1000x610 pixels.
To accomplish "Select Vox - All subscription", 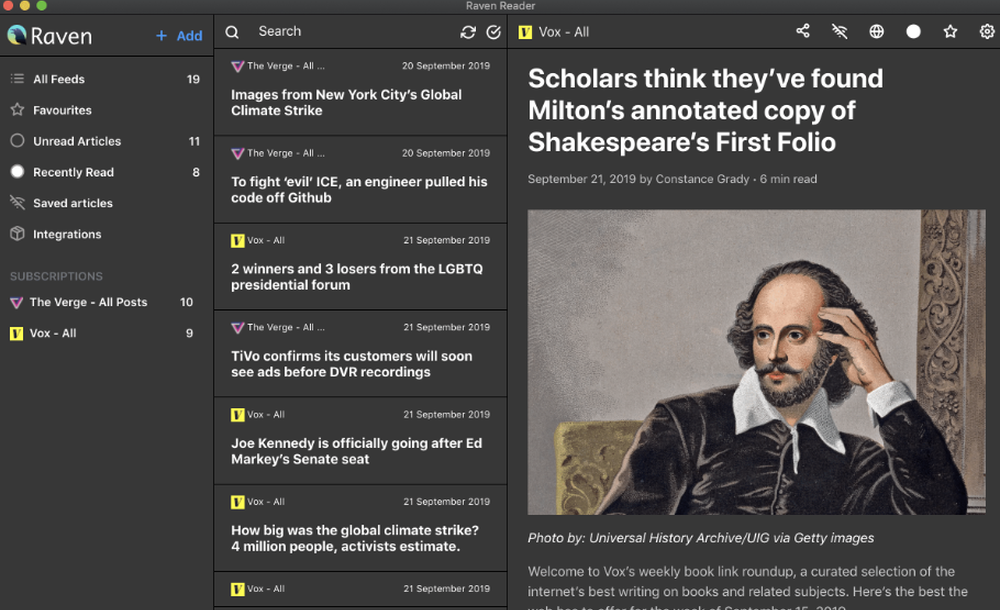I will point(102,333).
